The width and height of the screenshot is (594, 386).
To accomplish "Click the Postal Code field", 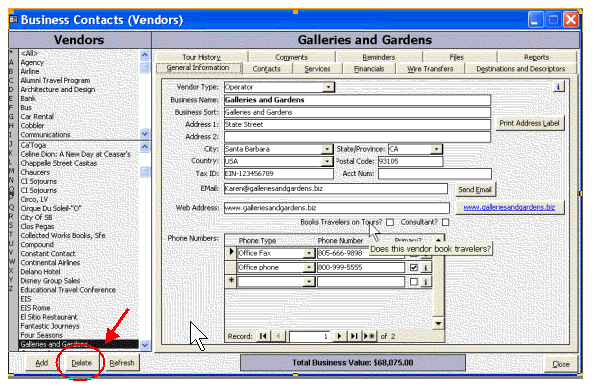I will tap(410, 161).
